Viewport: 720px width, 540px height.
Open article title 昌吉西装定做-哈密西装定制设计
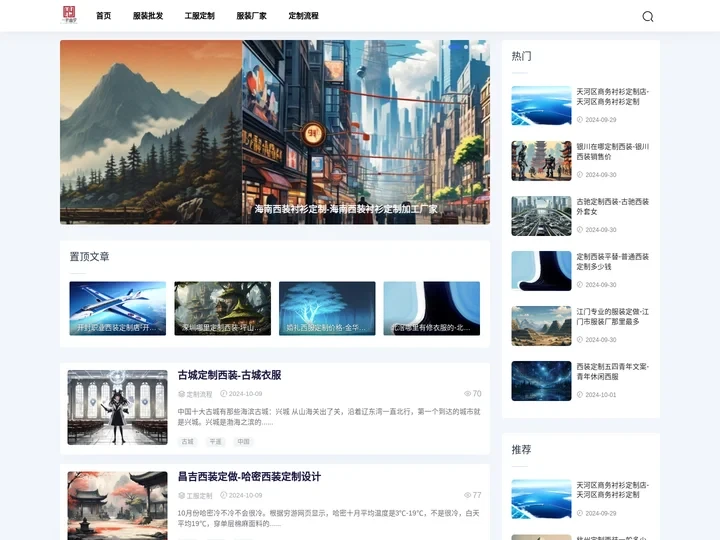point(249,477)
